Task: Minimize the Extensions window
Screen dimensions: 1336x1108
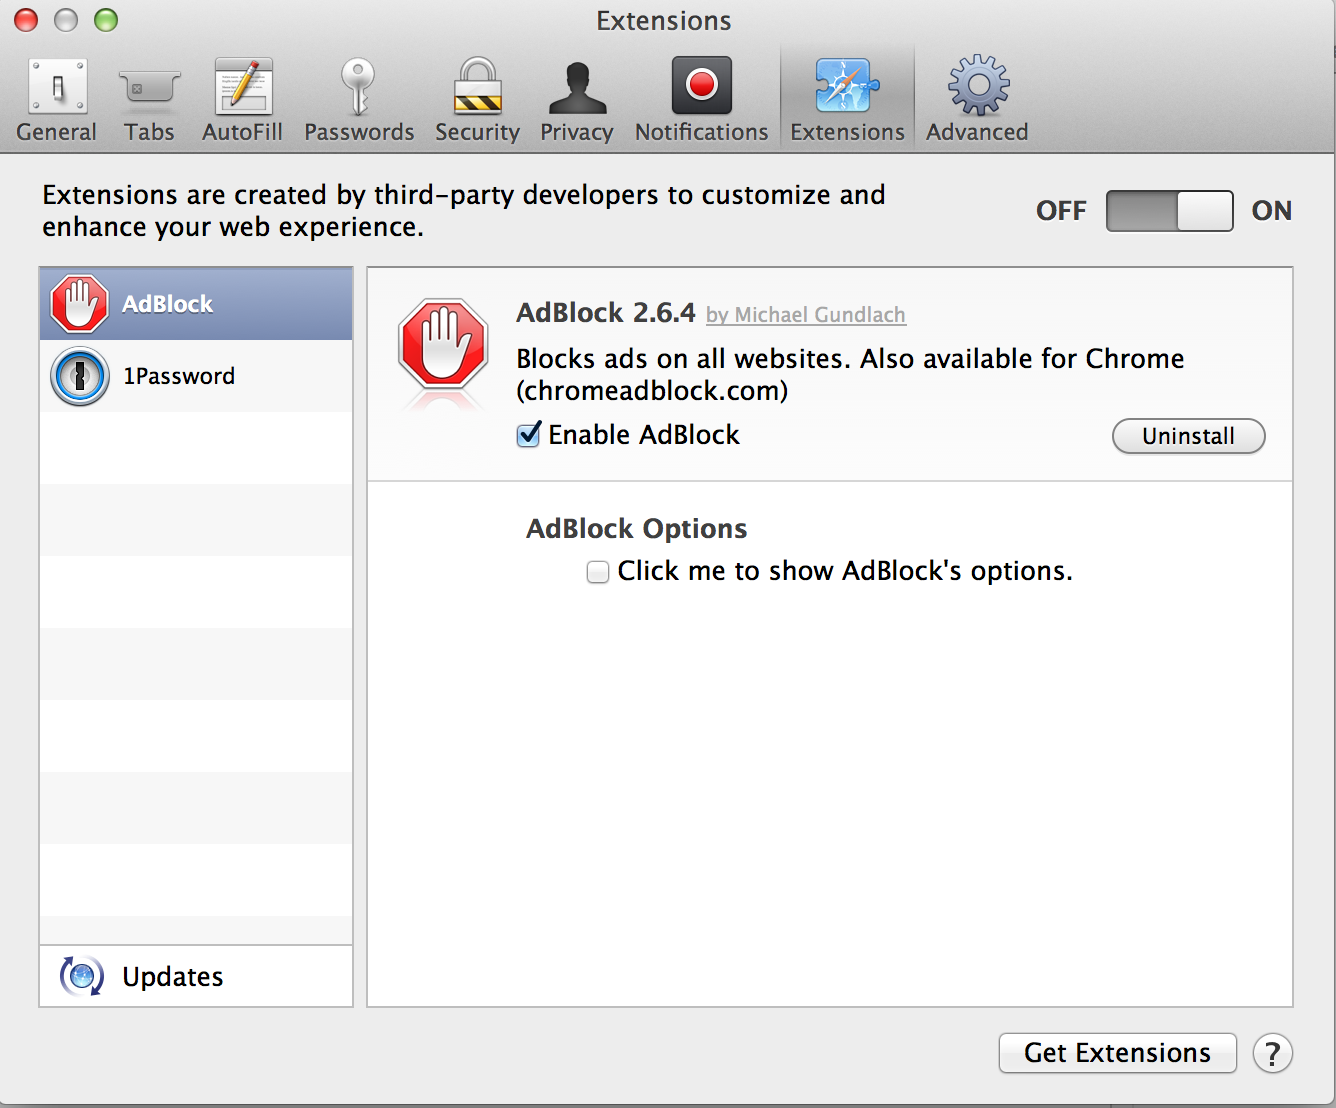Action: [66, 20]
